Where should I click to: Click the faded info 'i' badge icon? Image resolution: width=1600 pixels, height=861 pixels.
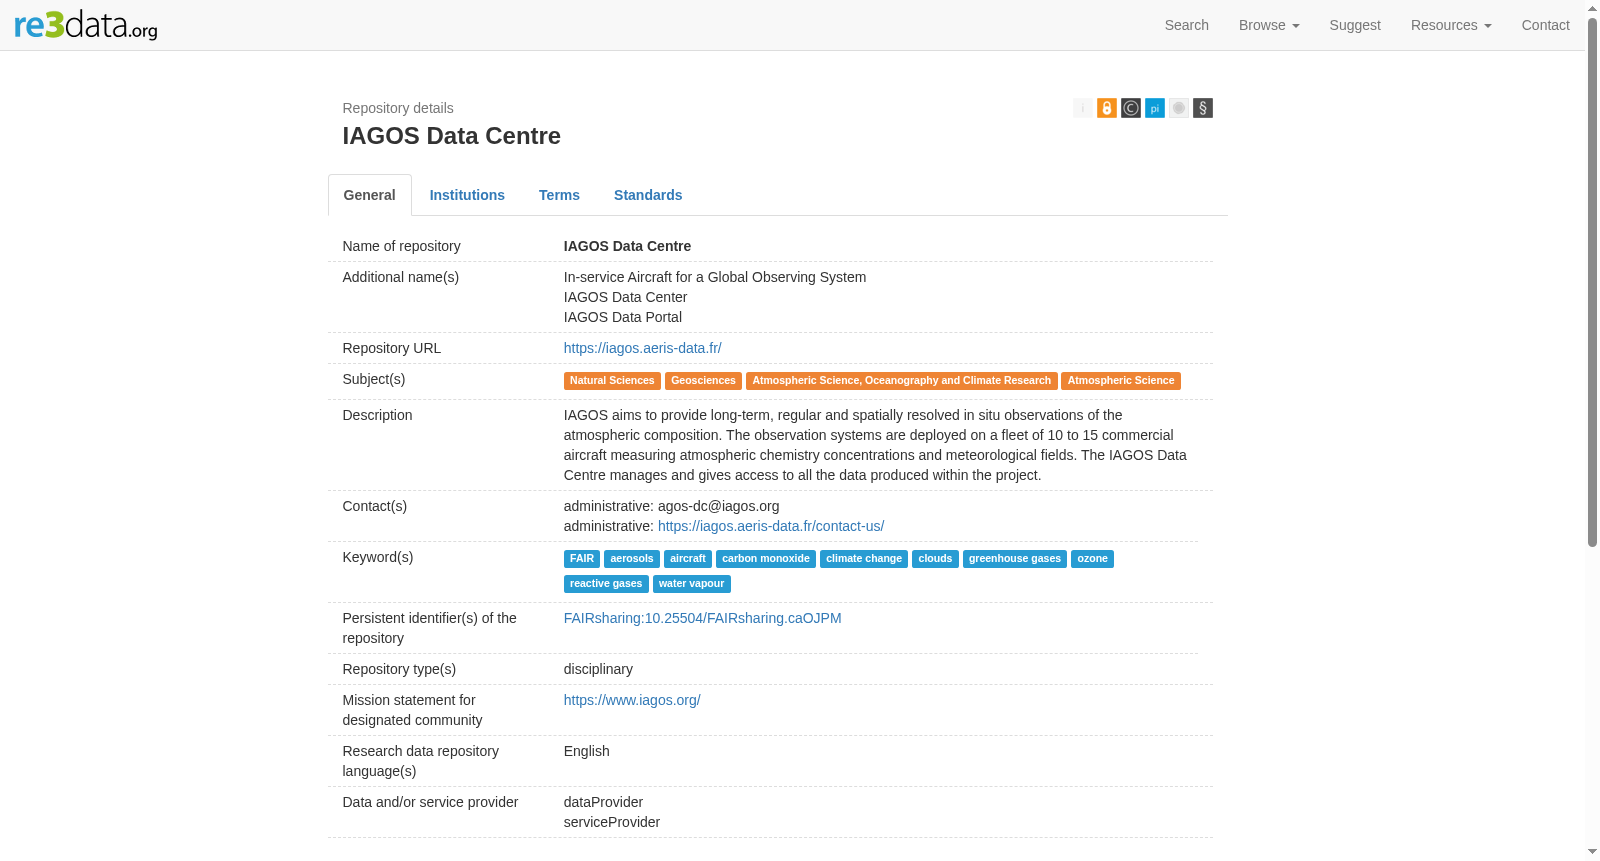click(x=1082, y=108)
